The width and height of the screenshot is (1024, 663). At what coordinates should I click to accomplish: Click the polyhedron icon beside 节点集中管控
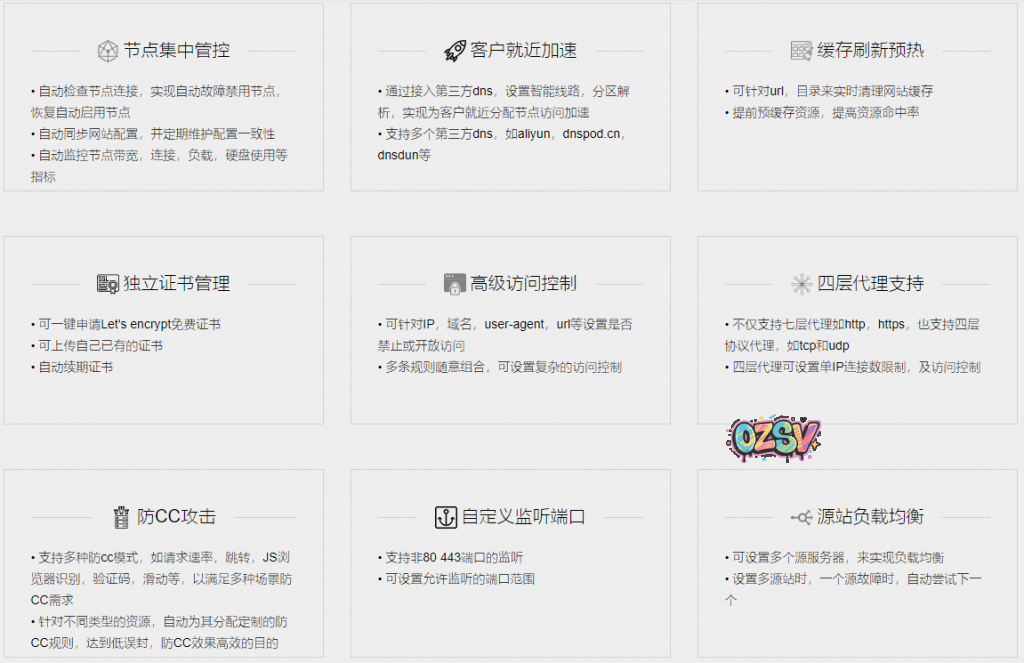(108, 51)
